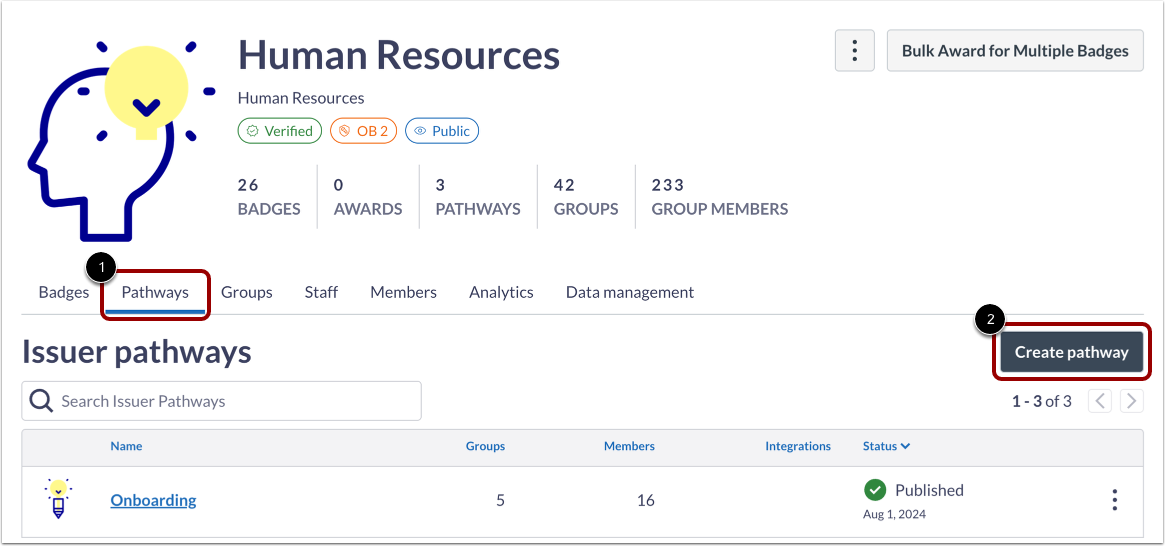The image size is (1165, 546).
Task: Open the Data management tab
Action: point(630,292)
